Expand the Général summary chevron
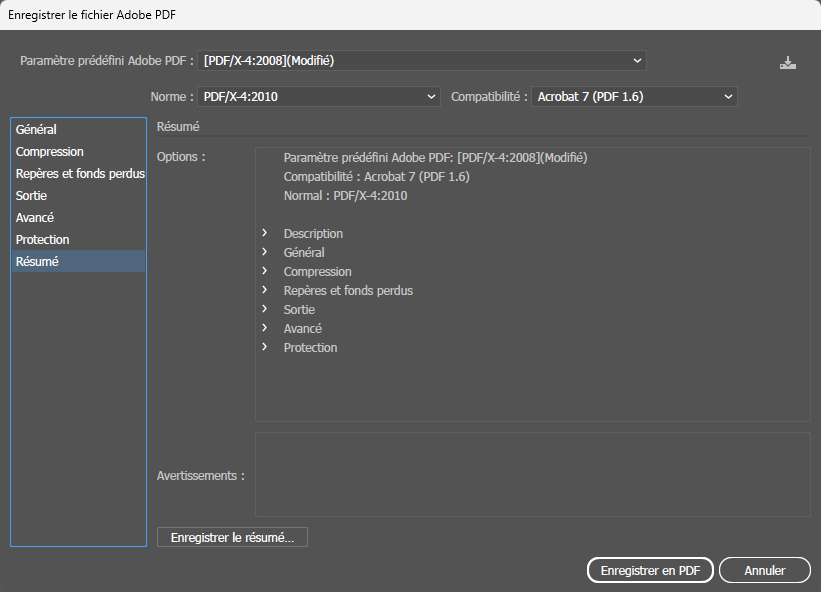The image size is (821, 592). point(265,253)
